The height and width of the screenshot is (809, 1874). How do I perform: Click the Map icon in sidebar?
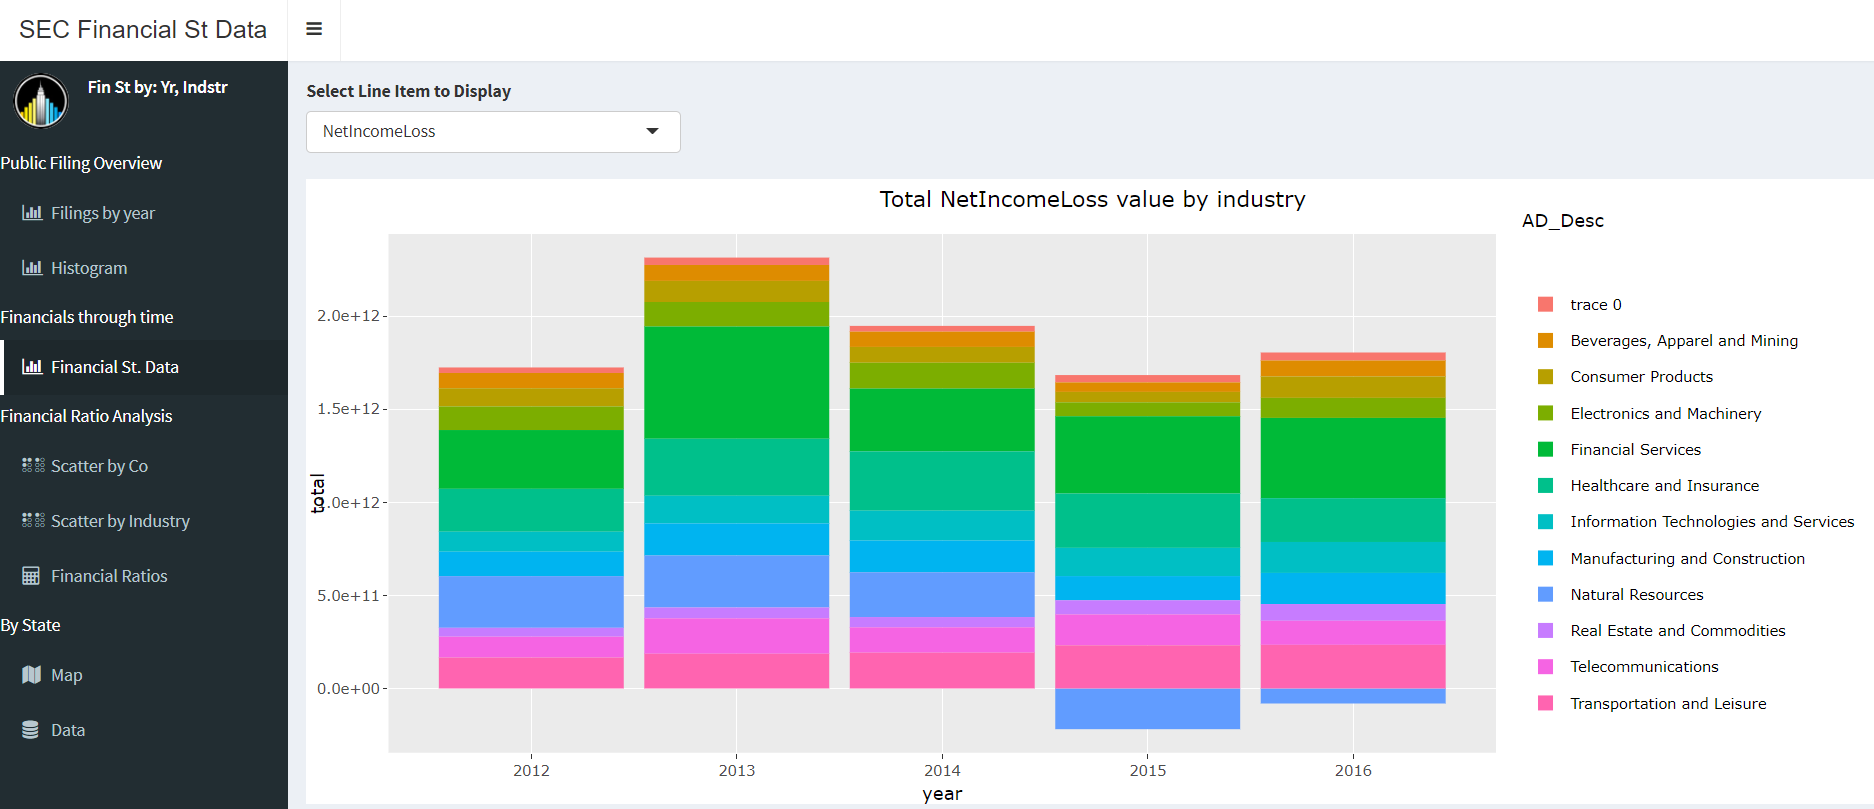(31, 675)
